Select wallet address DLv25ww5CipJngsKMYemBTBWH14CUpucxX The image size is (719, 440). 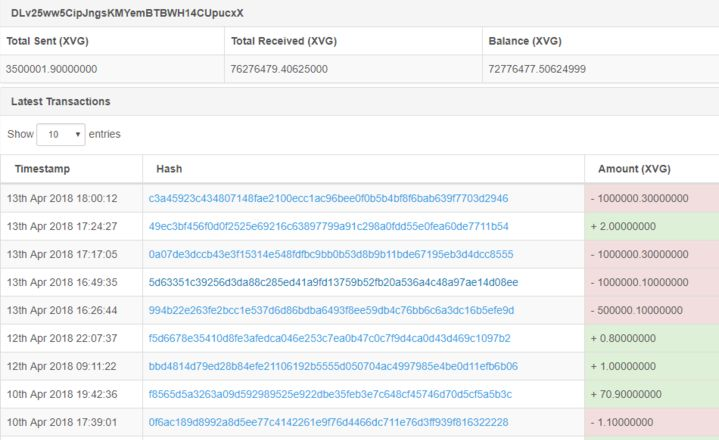[127, 13]
